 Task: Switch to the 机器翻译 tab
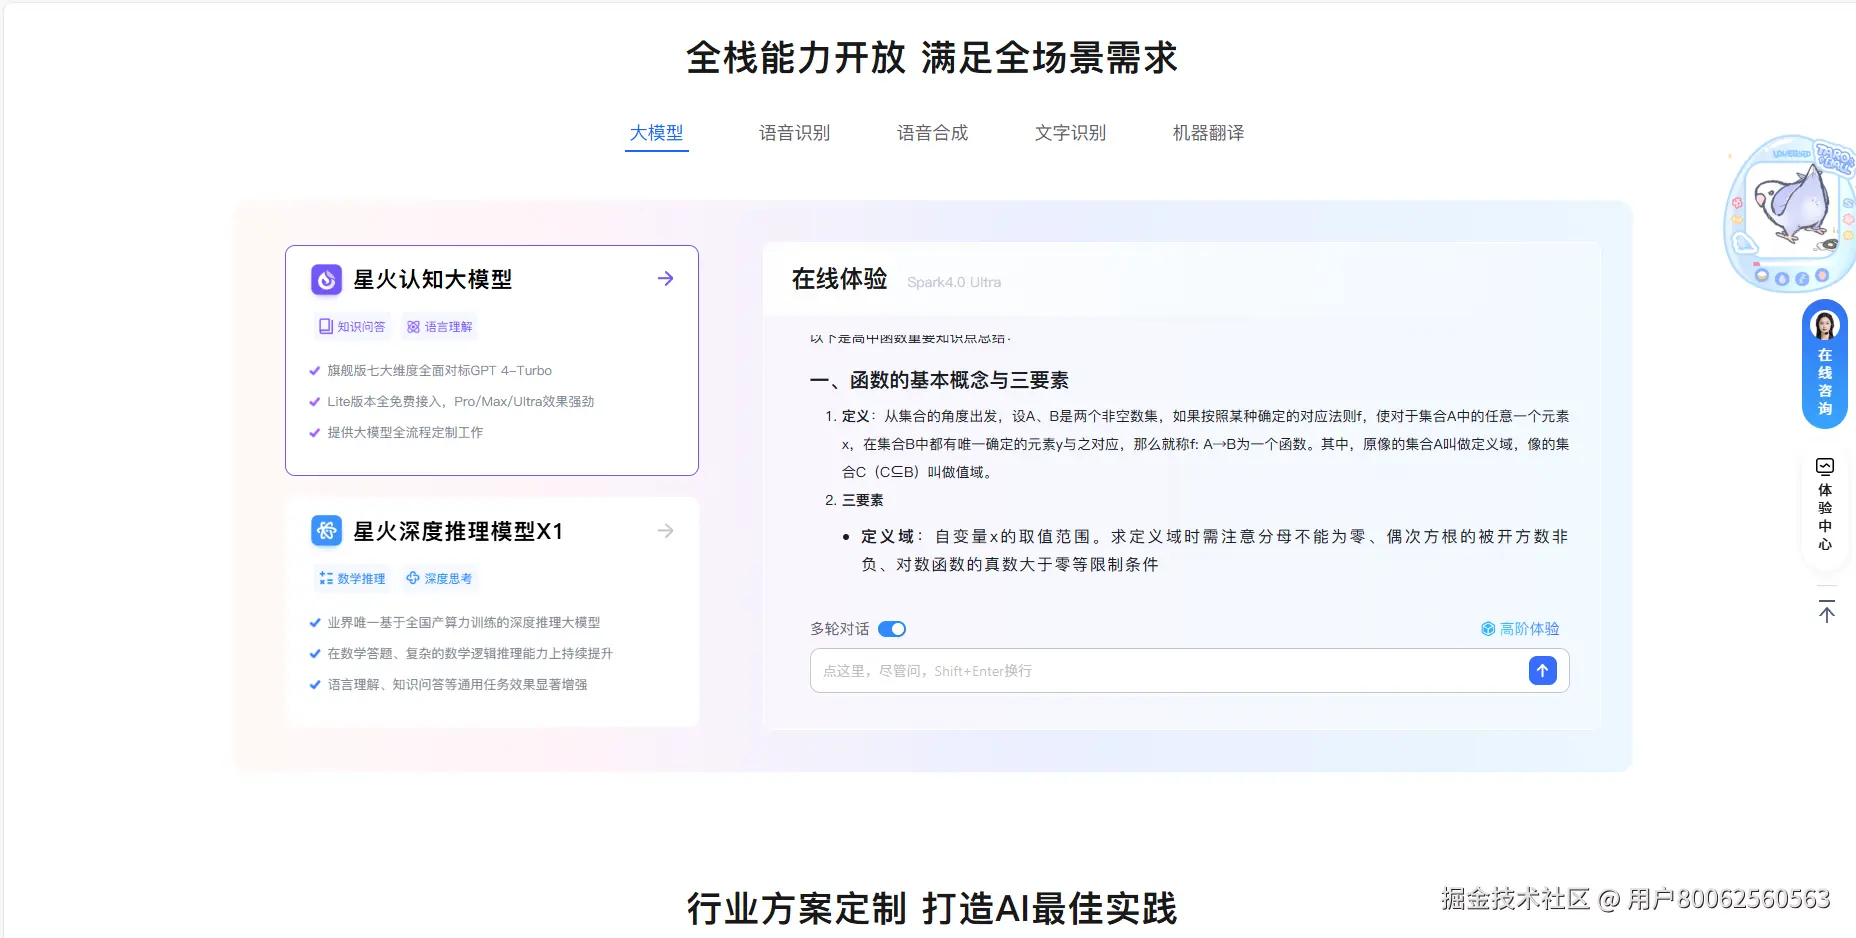(x=1209, y=133)
